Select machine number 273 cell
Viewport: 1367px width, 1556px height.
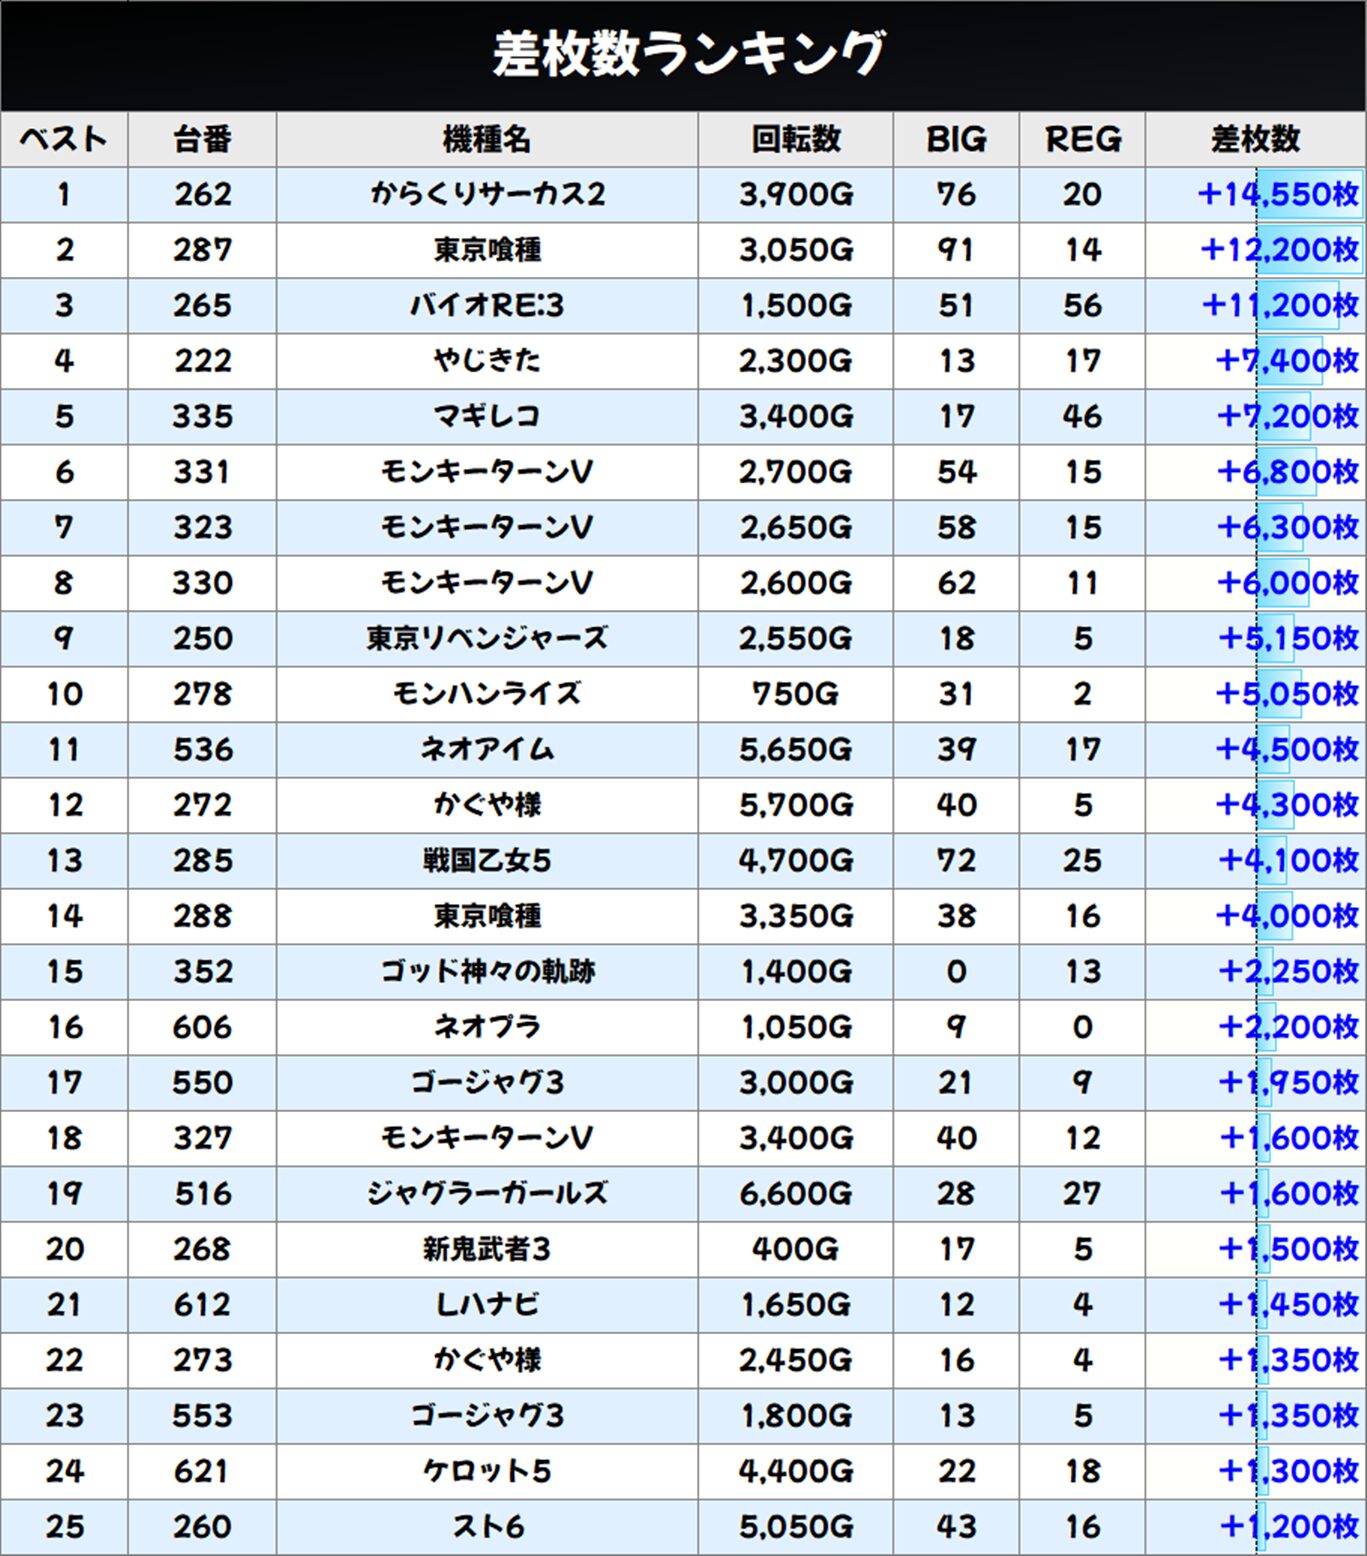203,1360
